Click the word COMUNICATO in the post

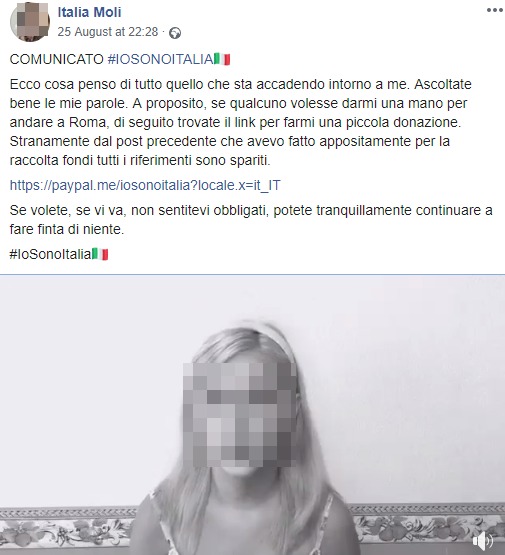pos(57,59)
